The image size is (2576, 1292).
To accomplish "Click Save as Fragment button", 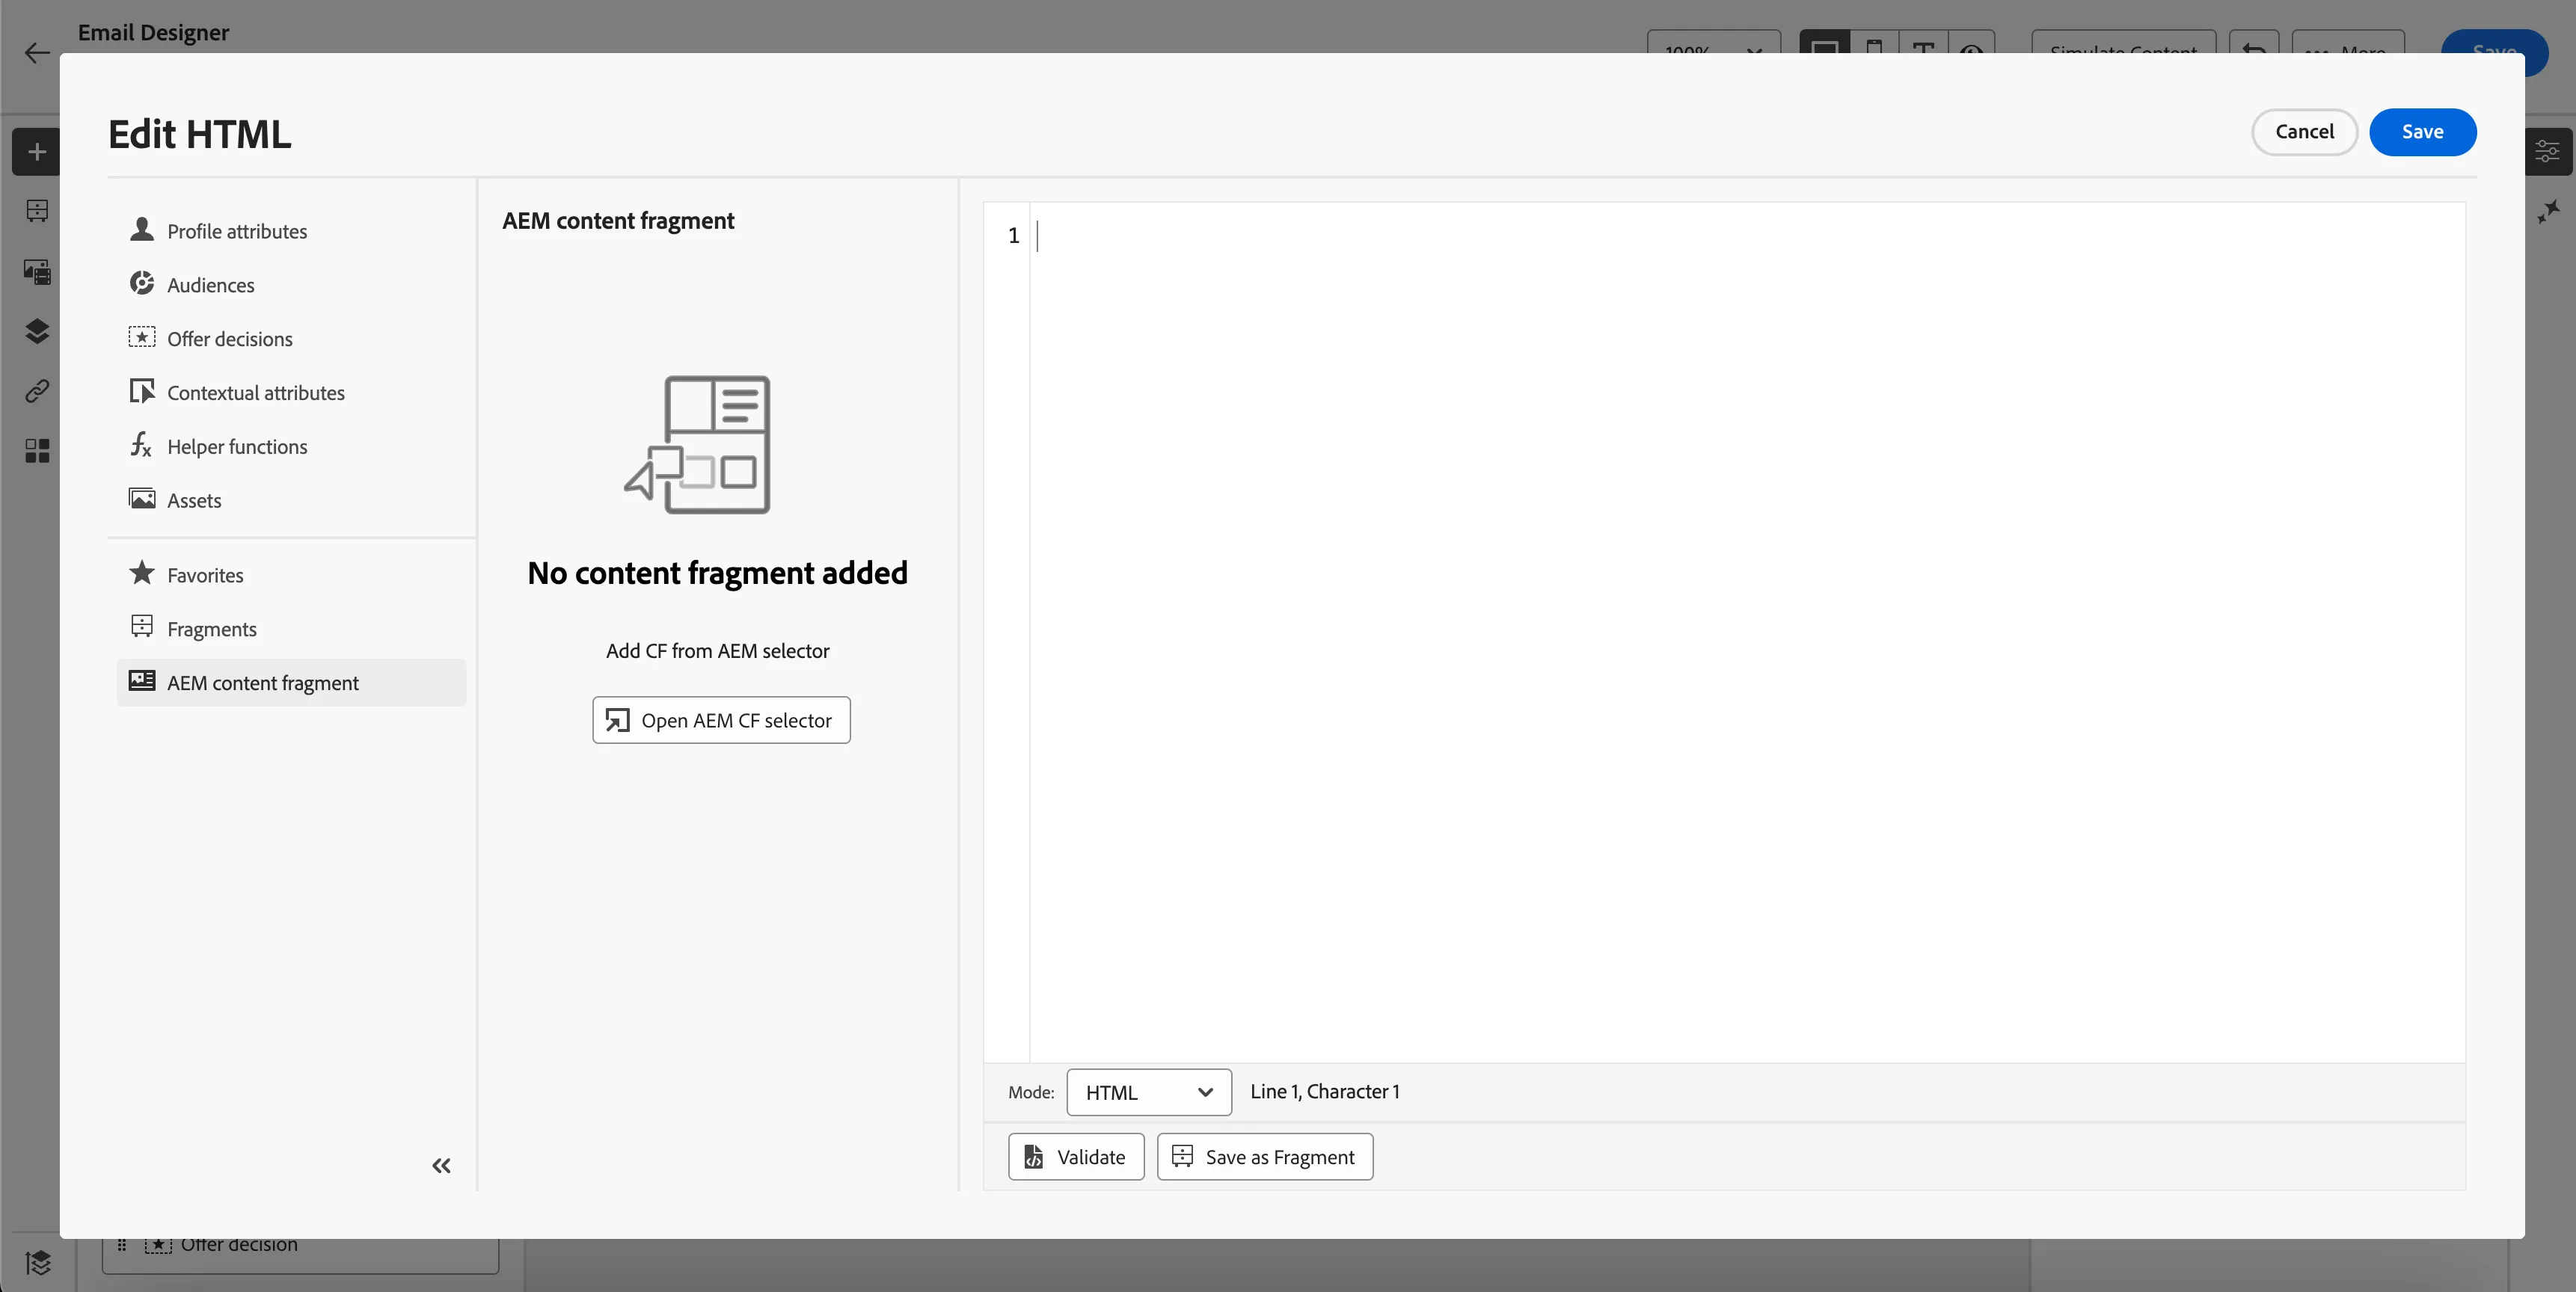I will click(1265, 1157).
